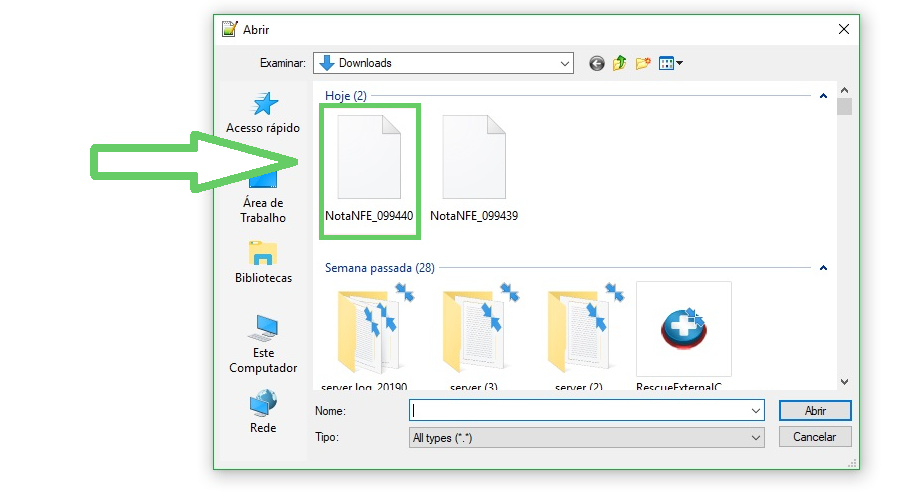898x492 pixels.
Task: Expand the Nome field dropdown arrow
Action: [756, 410]
